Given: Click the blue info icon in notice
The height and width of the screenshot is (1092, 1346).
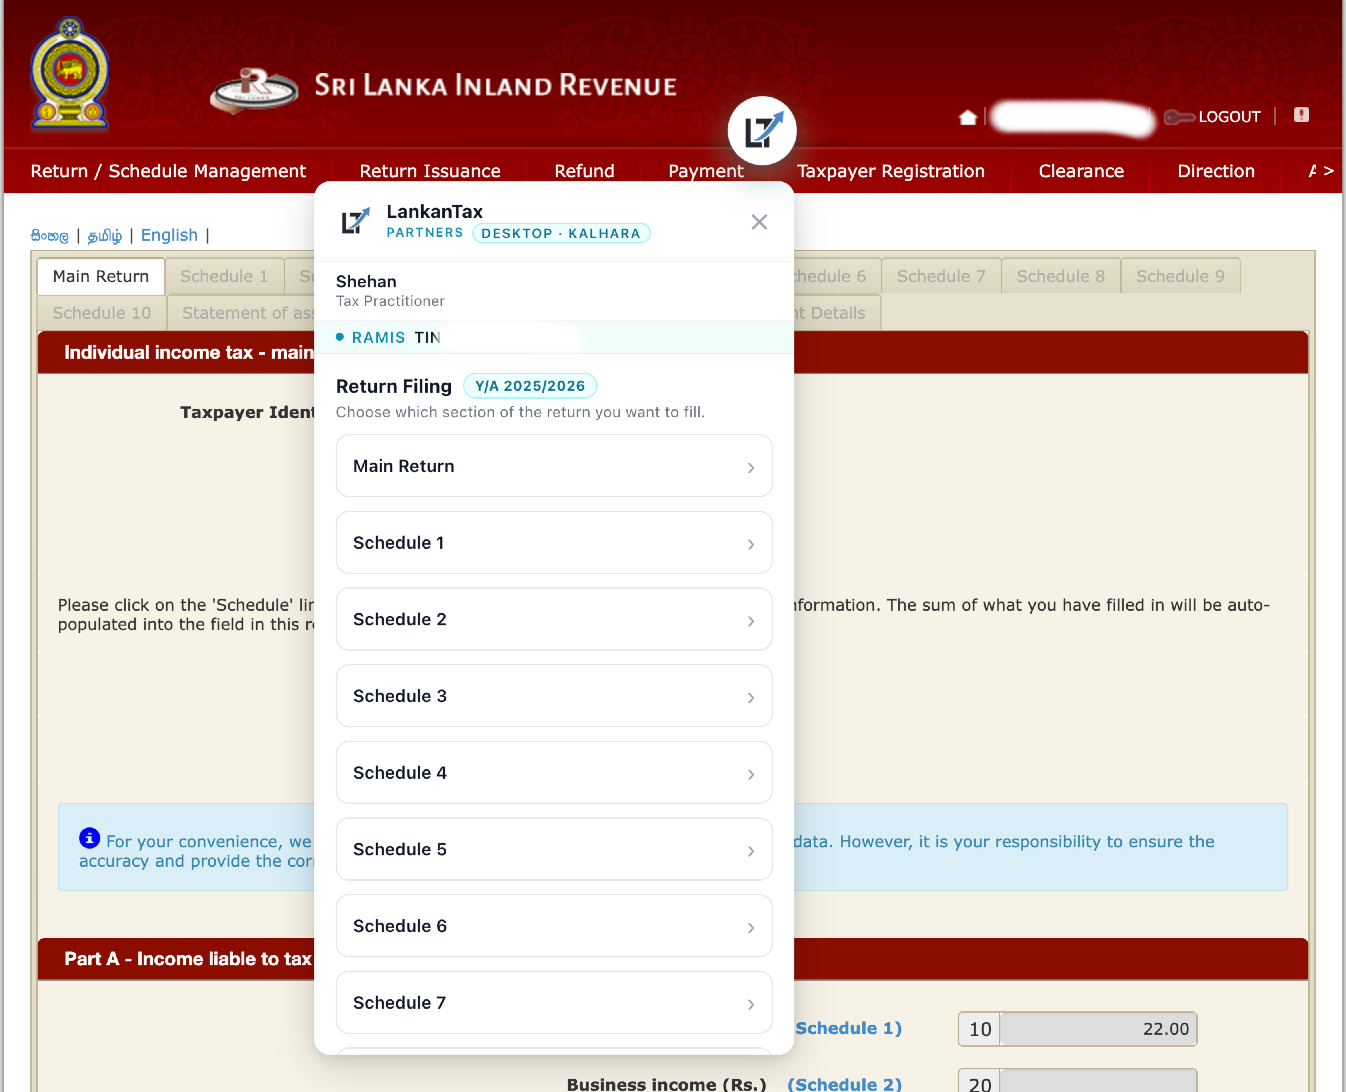Looking at the screenshot, I should (x=89, y=838).
